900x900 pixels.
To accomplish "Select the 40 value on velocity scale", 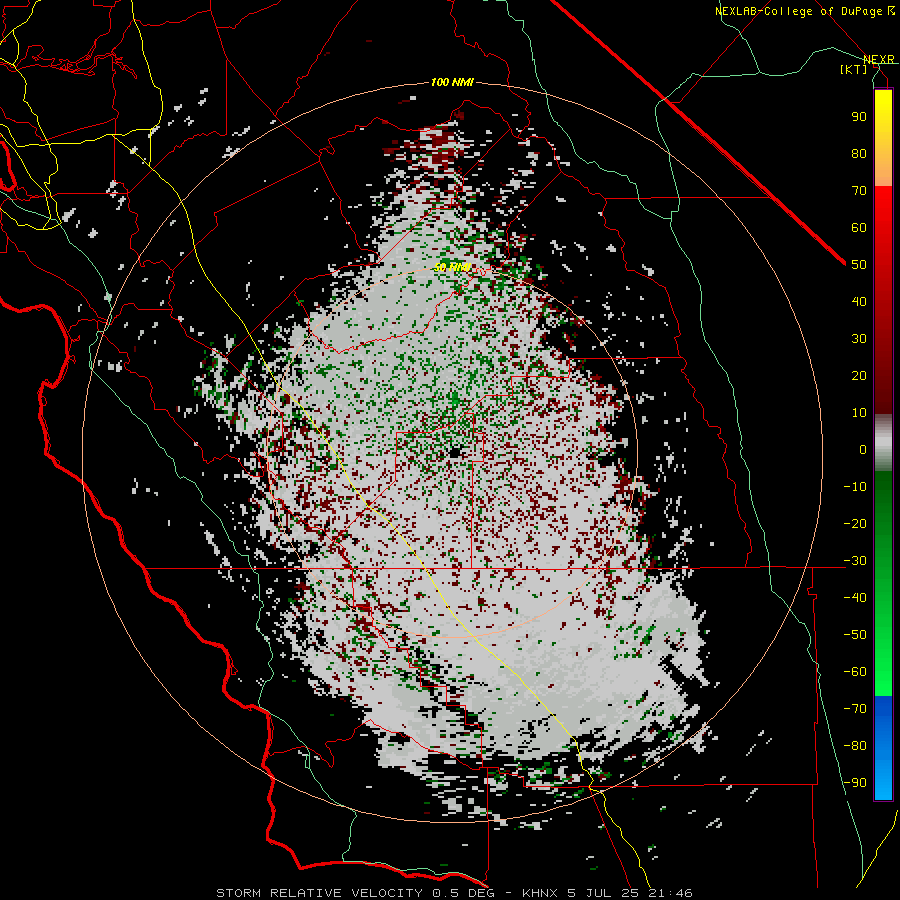I will (x=859, y=301).
